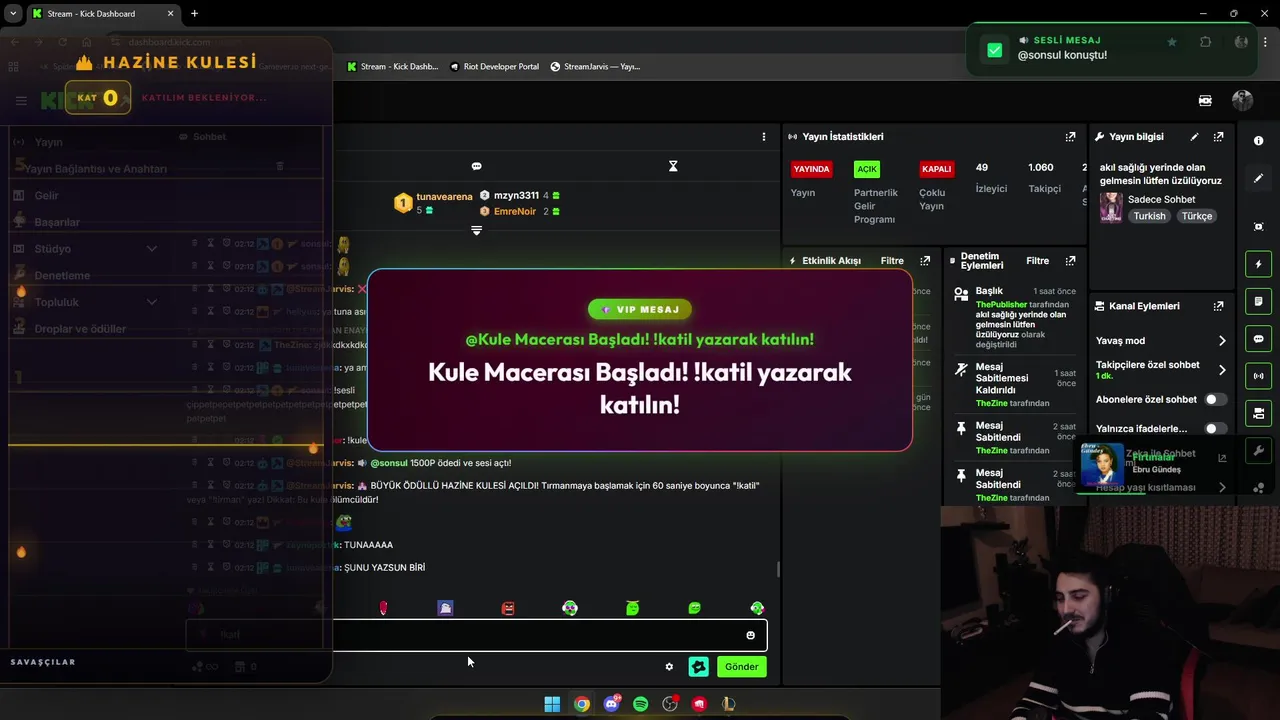Select the Stream - Kick Dashboard browser tab
The width and height of the screenshot is (1280, 720).
(102, 14)
